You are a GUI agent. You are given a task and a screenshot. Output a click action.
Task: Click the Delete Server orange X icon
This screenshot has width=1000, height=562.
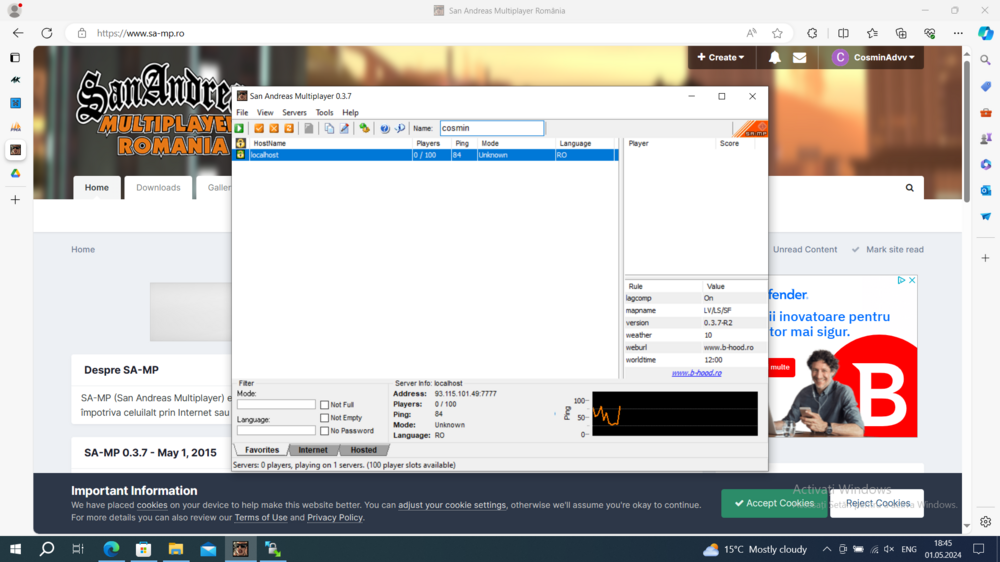coord(274,128)
